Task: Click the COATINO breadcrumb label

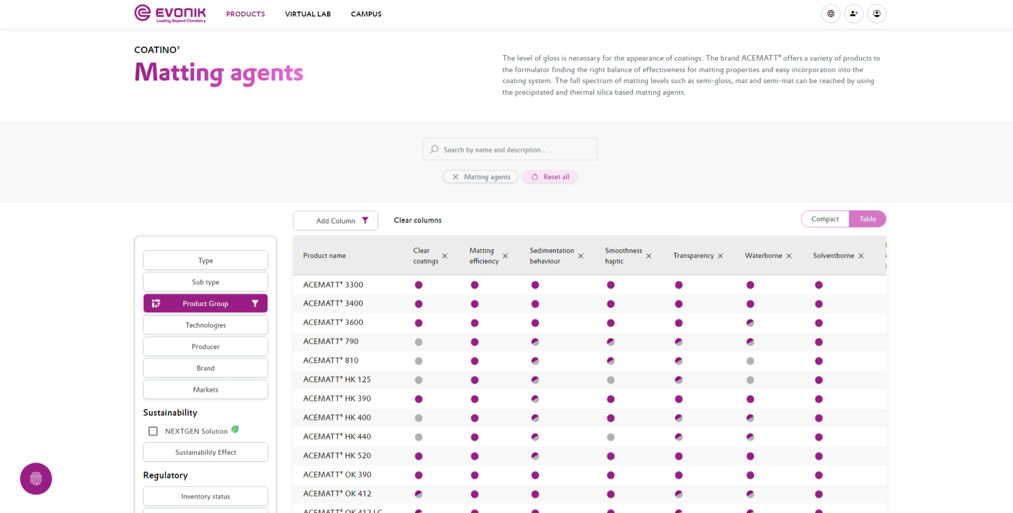Action: click(x=156, y=50)
